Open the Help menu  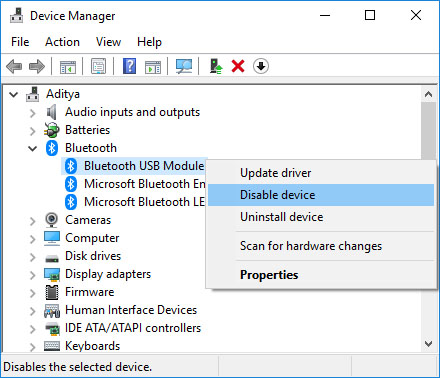[x=149, y=42]
